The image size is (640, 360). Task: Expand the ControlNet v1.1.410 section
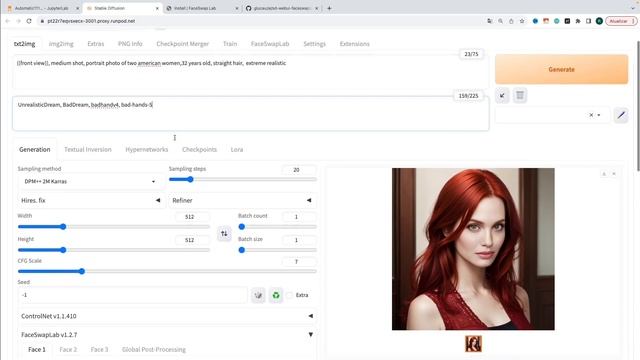pos(167,316)
